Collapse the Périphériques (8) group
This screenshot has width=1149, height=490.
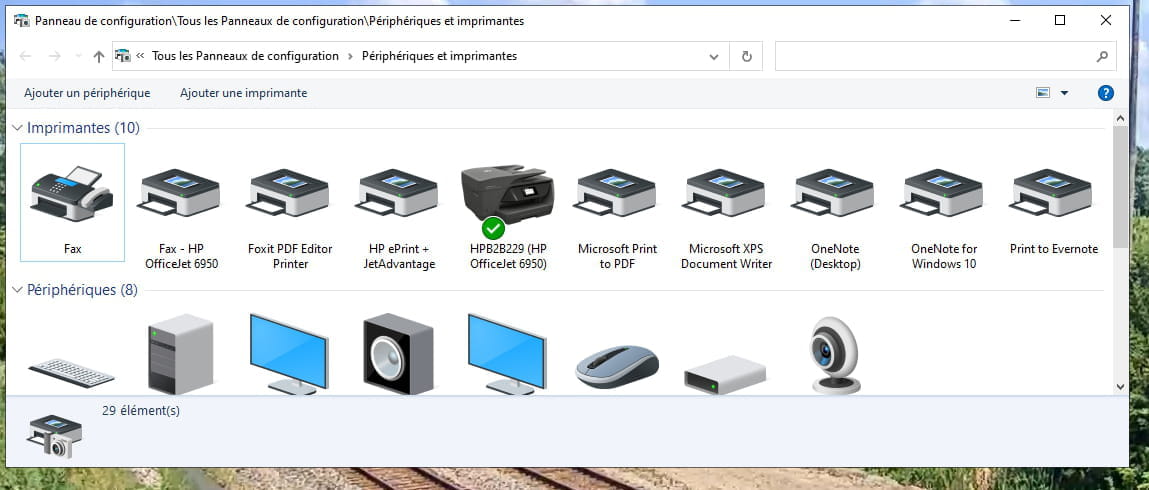(18, 290)
